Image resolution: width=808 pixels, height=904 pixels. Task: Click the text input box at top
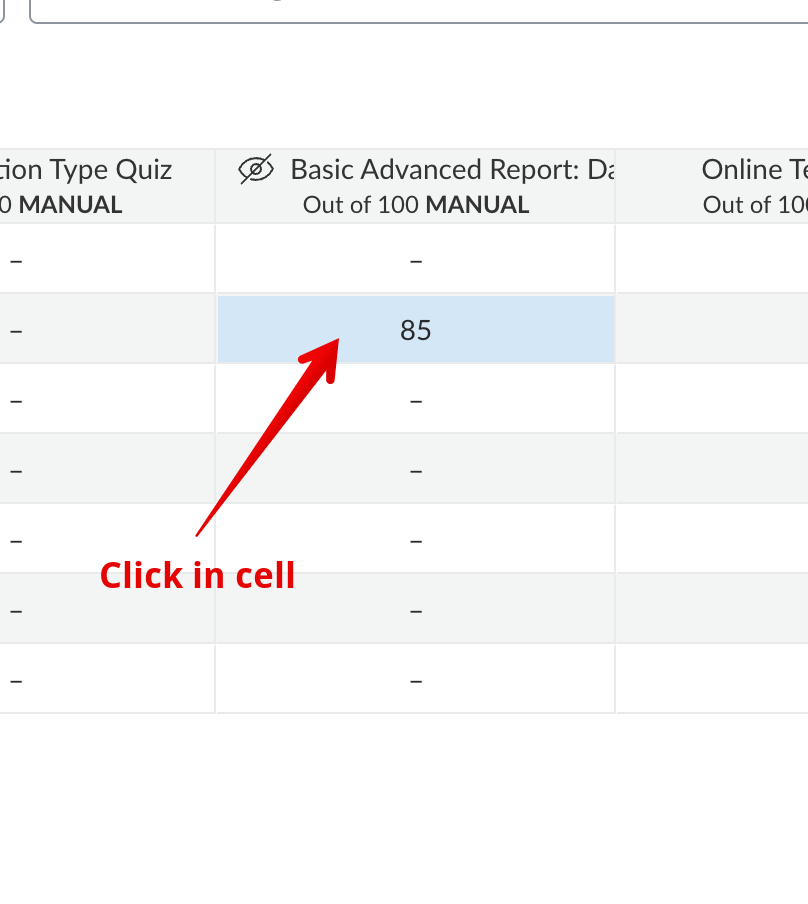[x=420, y=10]
